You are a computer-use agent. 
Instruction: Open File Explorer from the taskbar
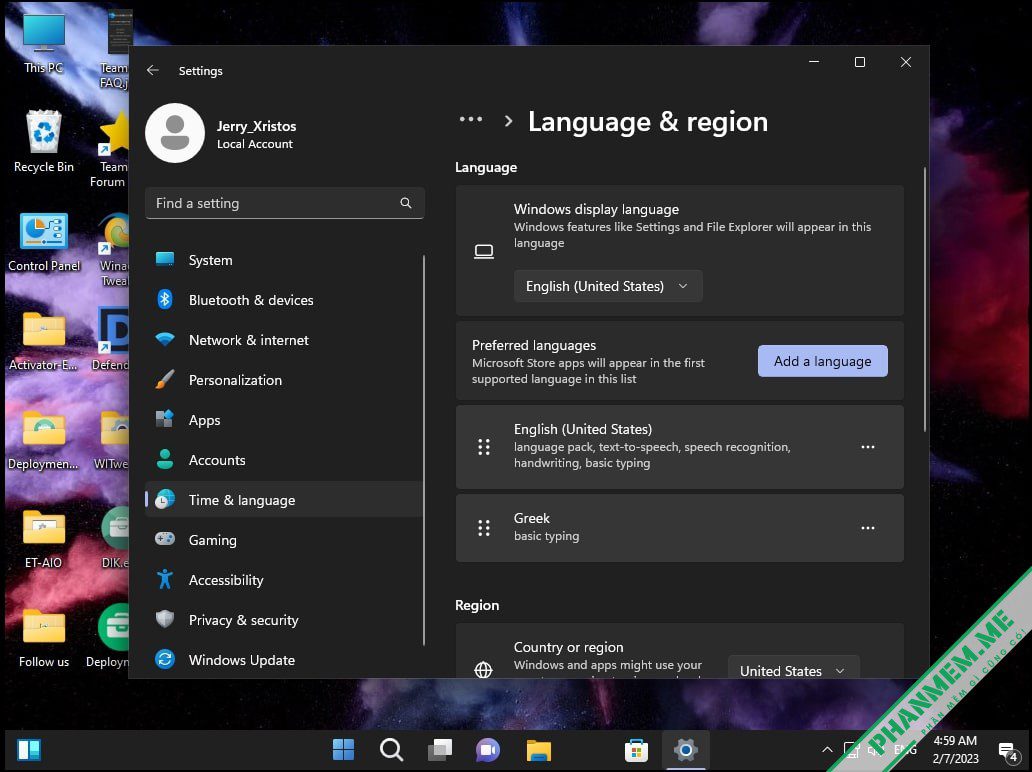(538, 750)
